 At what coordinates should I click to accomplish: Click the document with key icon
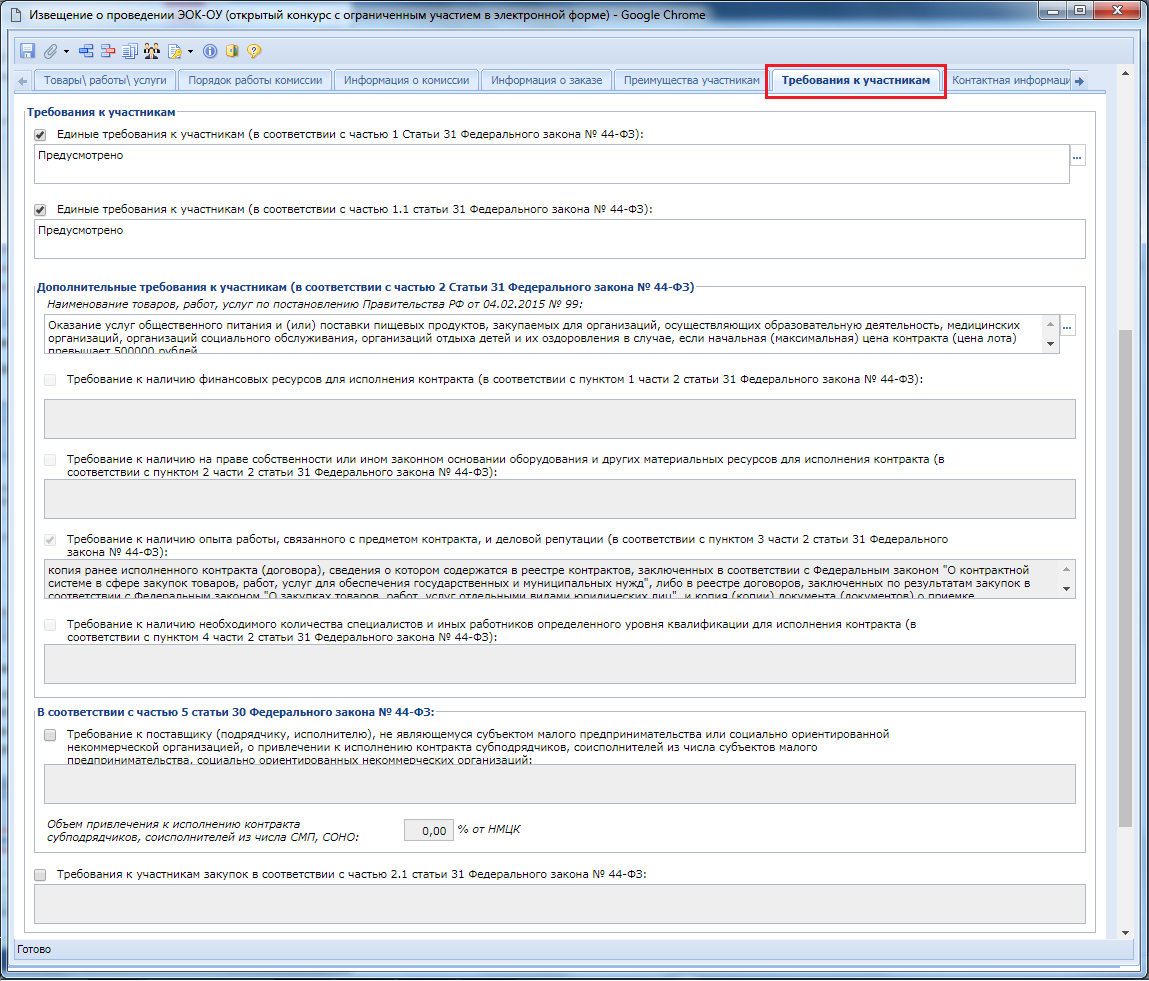pos(174,51)
